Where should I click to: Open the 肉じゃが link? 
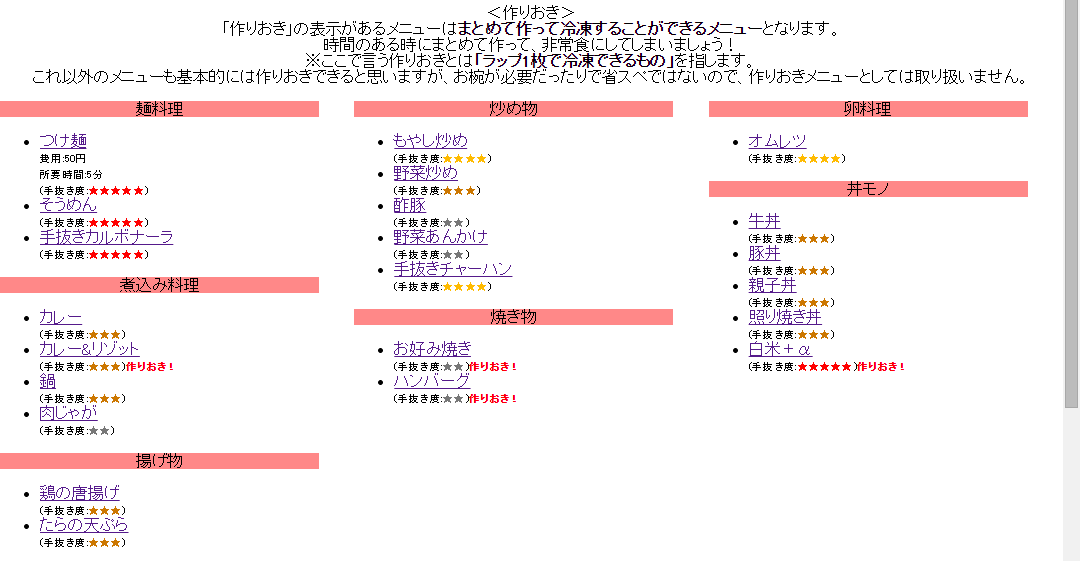click(x=68, y=413)
